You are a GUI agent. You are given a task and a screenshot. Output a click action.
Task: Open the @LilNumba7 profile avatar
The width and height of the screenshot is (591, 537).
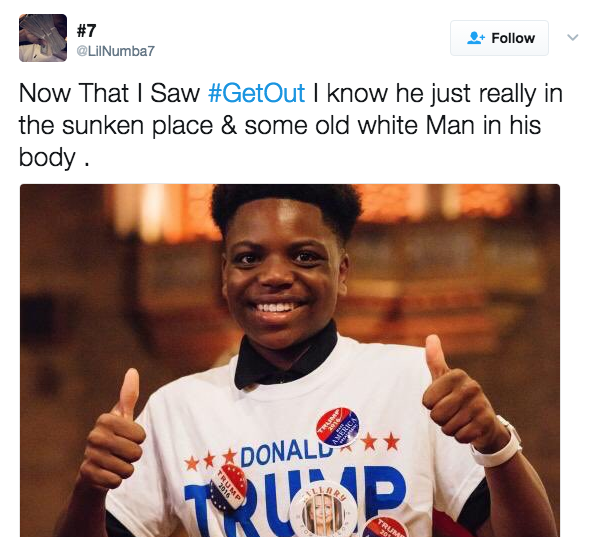tap(43, 38)
